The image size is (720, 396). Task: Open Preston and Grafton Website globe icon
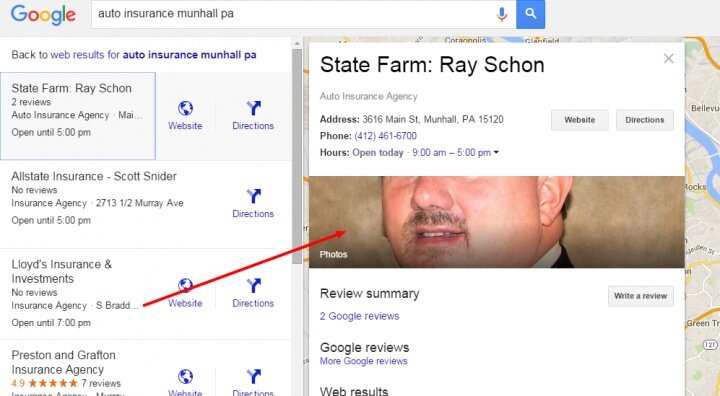(x=185, y=376)
